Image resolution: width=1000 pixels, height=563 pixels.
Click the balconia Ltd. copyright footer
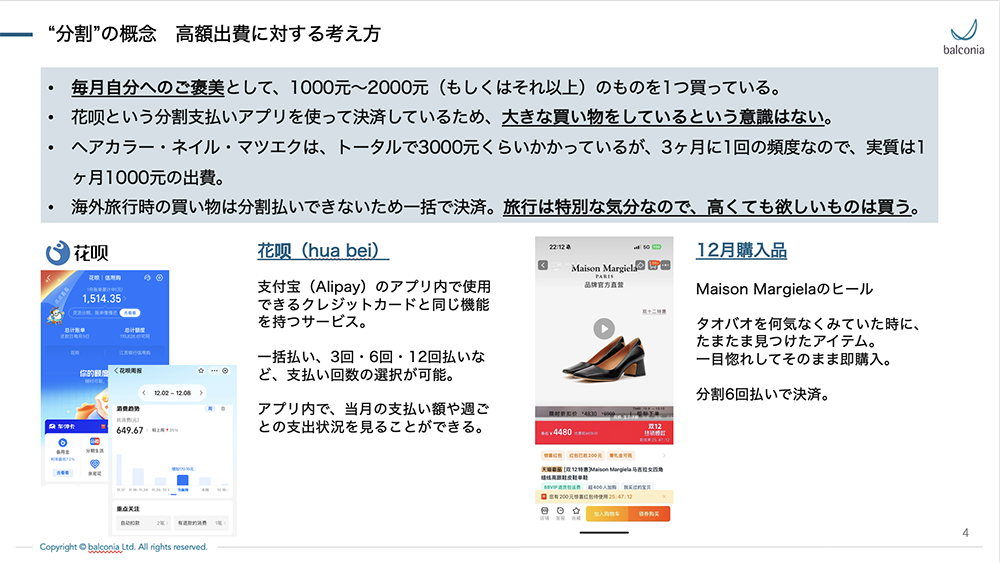(124, 547)
